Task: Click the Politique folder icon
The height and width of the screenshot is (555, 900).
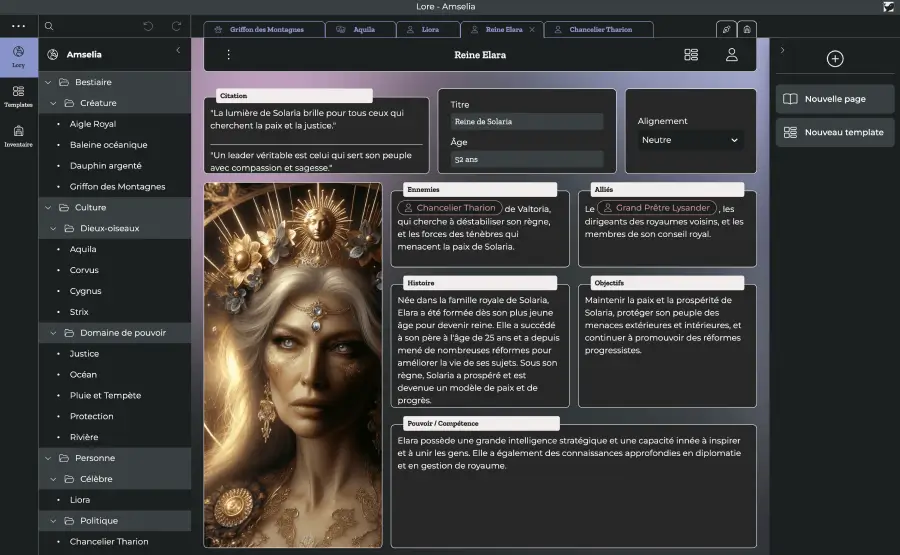Action: [69, 521]
